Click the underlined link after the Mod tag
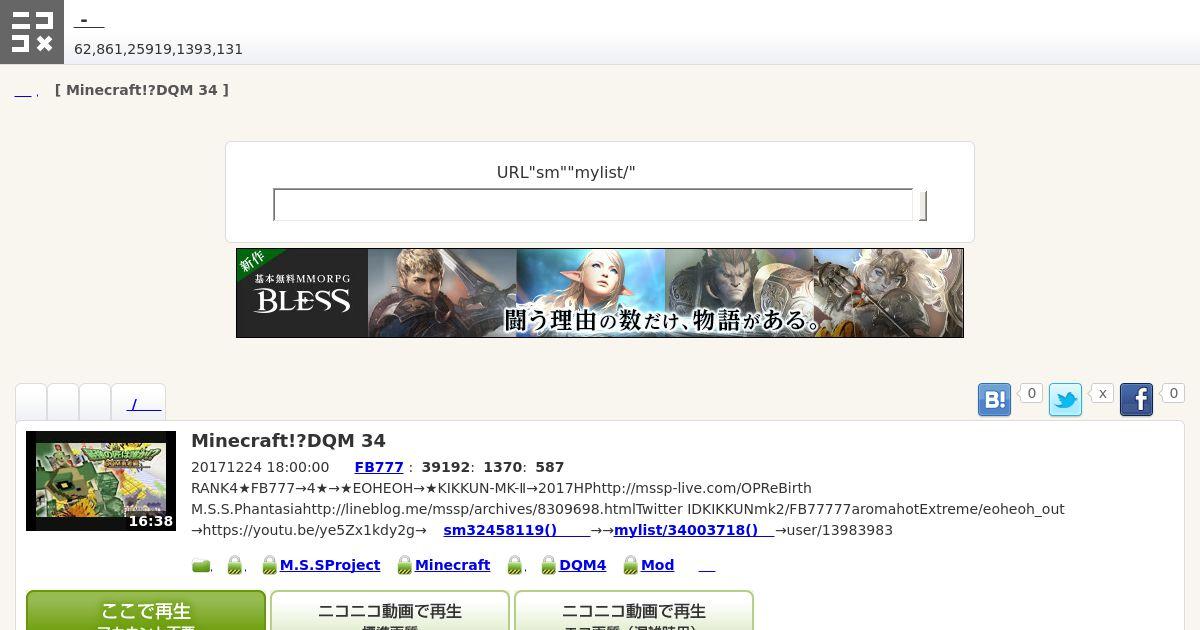Screen dimensions: 1200x630 click(x=707, y=566)
